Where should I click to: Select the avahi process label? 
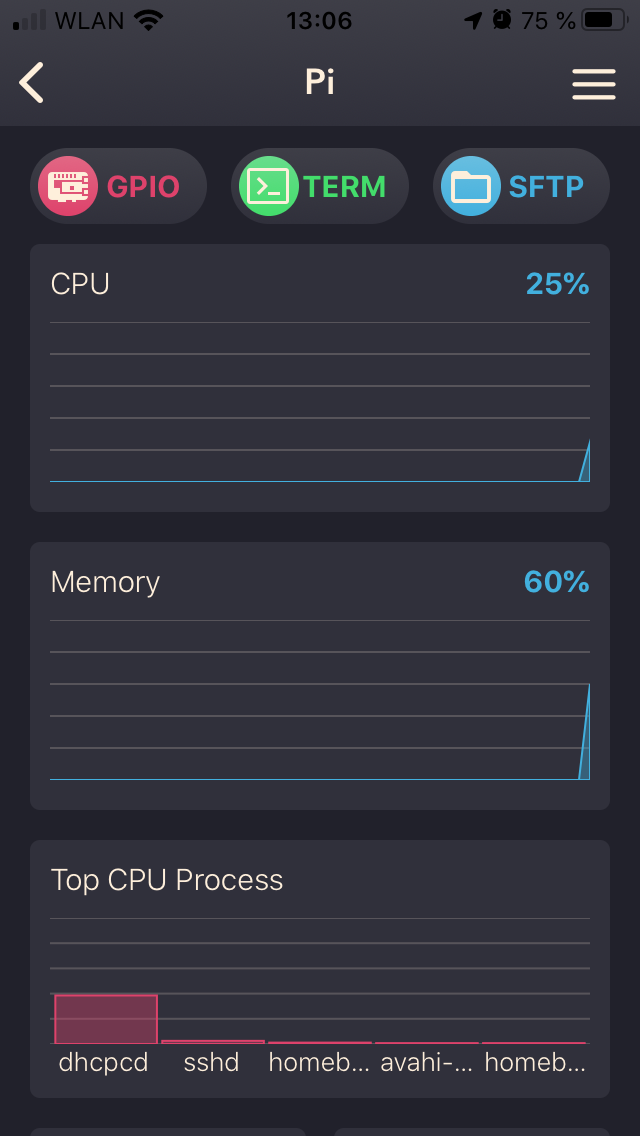(x=426, y=1063)
